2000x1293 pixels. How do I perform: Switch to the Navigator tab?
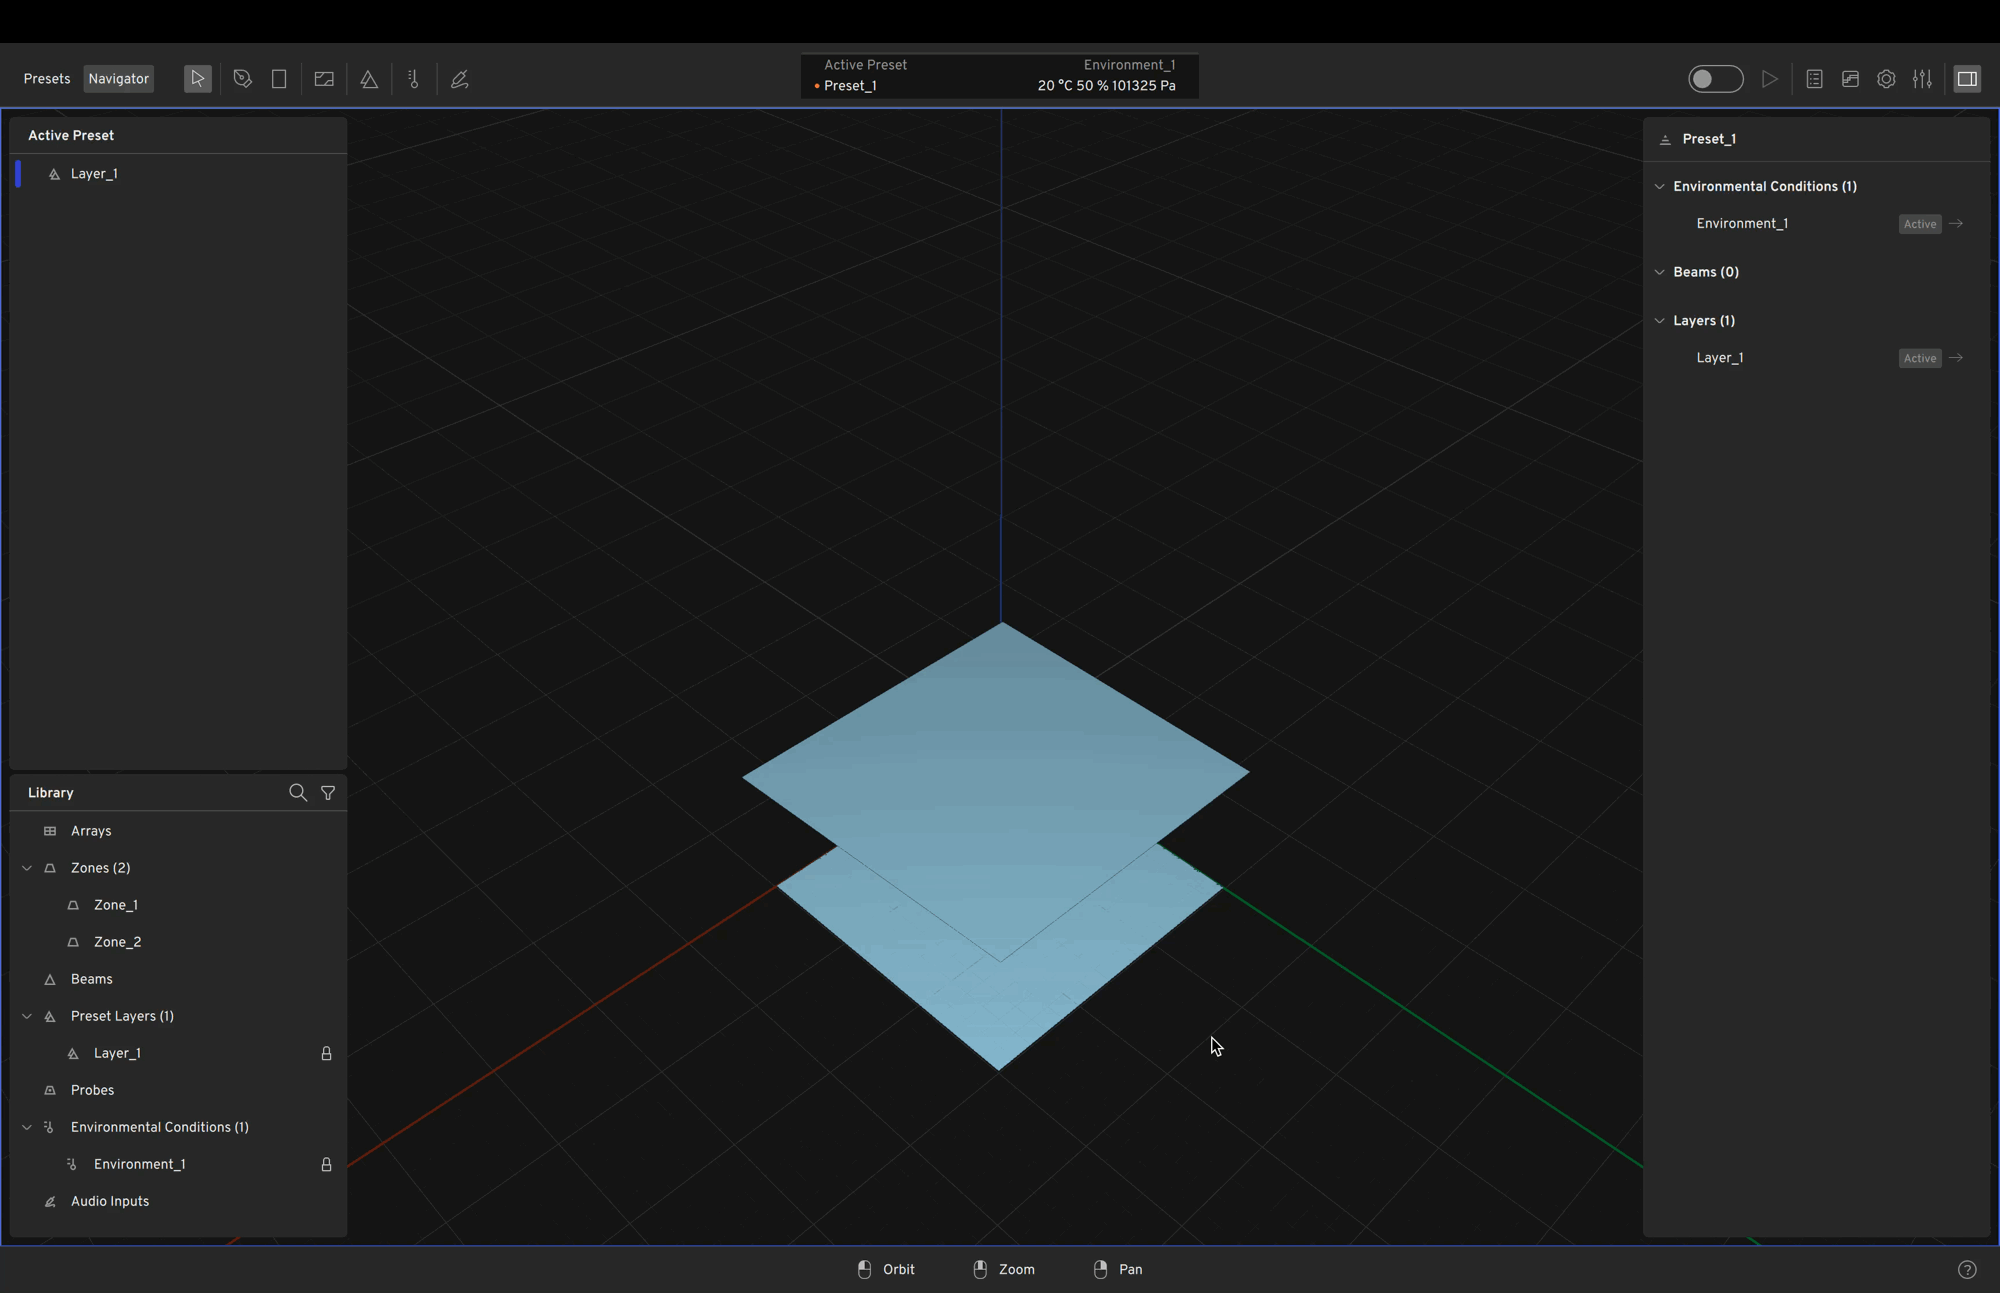coord(118,79)
